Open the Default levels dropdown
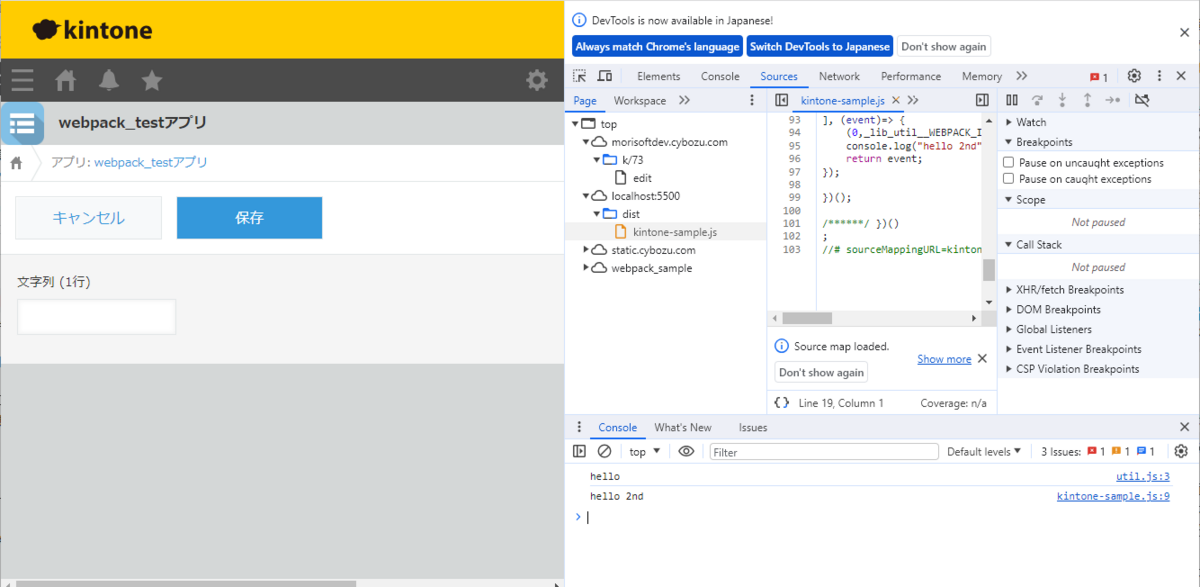 (984, 451)
